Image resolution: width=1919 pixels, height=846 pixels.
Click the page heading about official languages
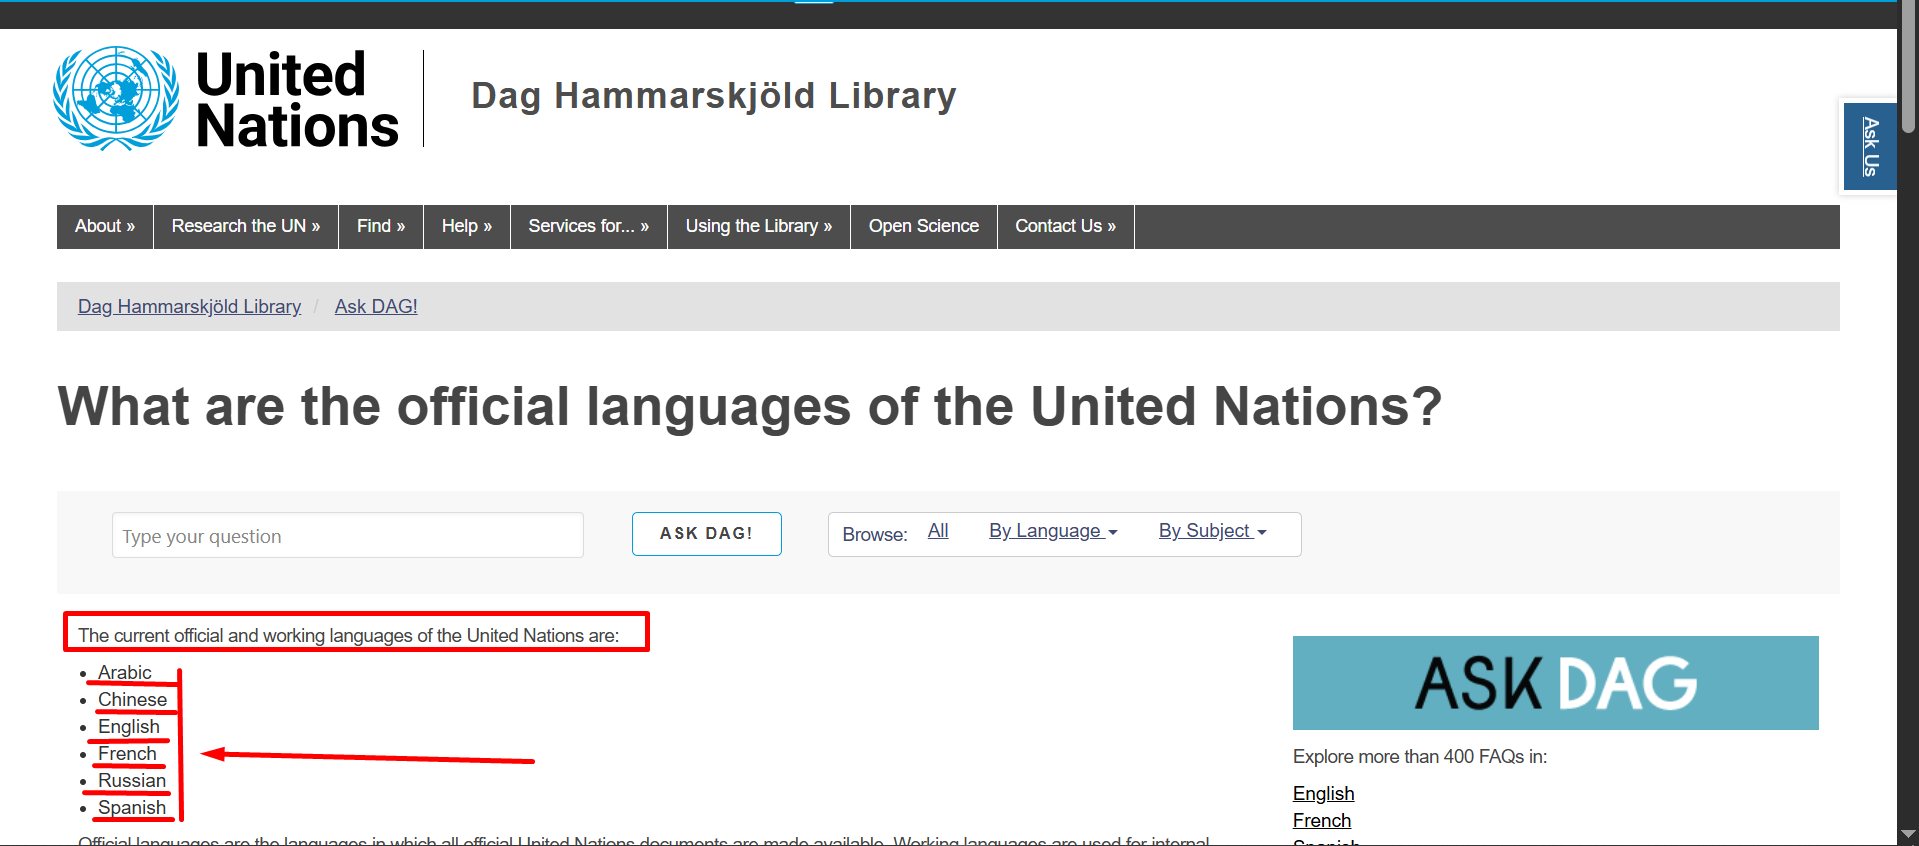tap(750, 407)
